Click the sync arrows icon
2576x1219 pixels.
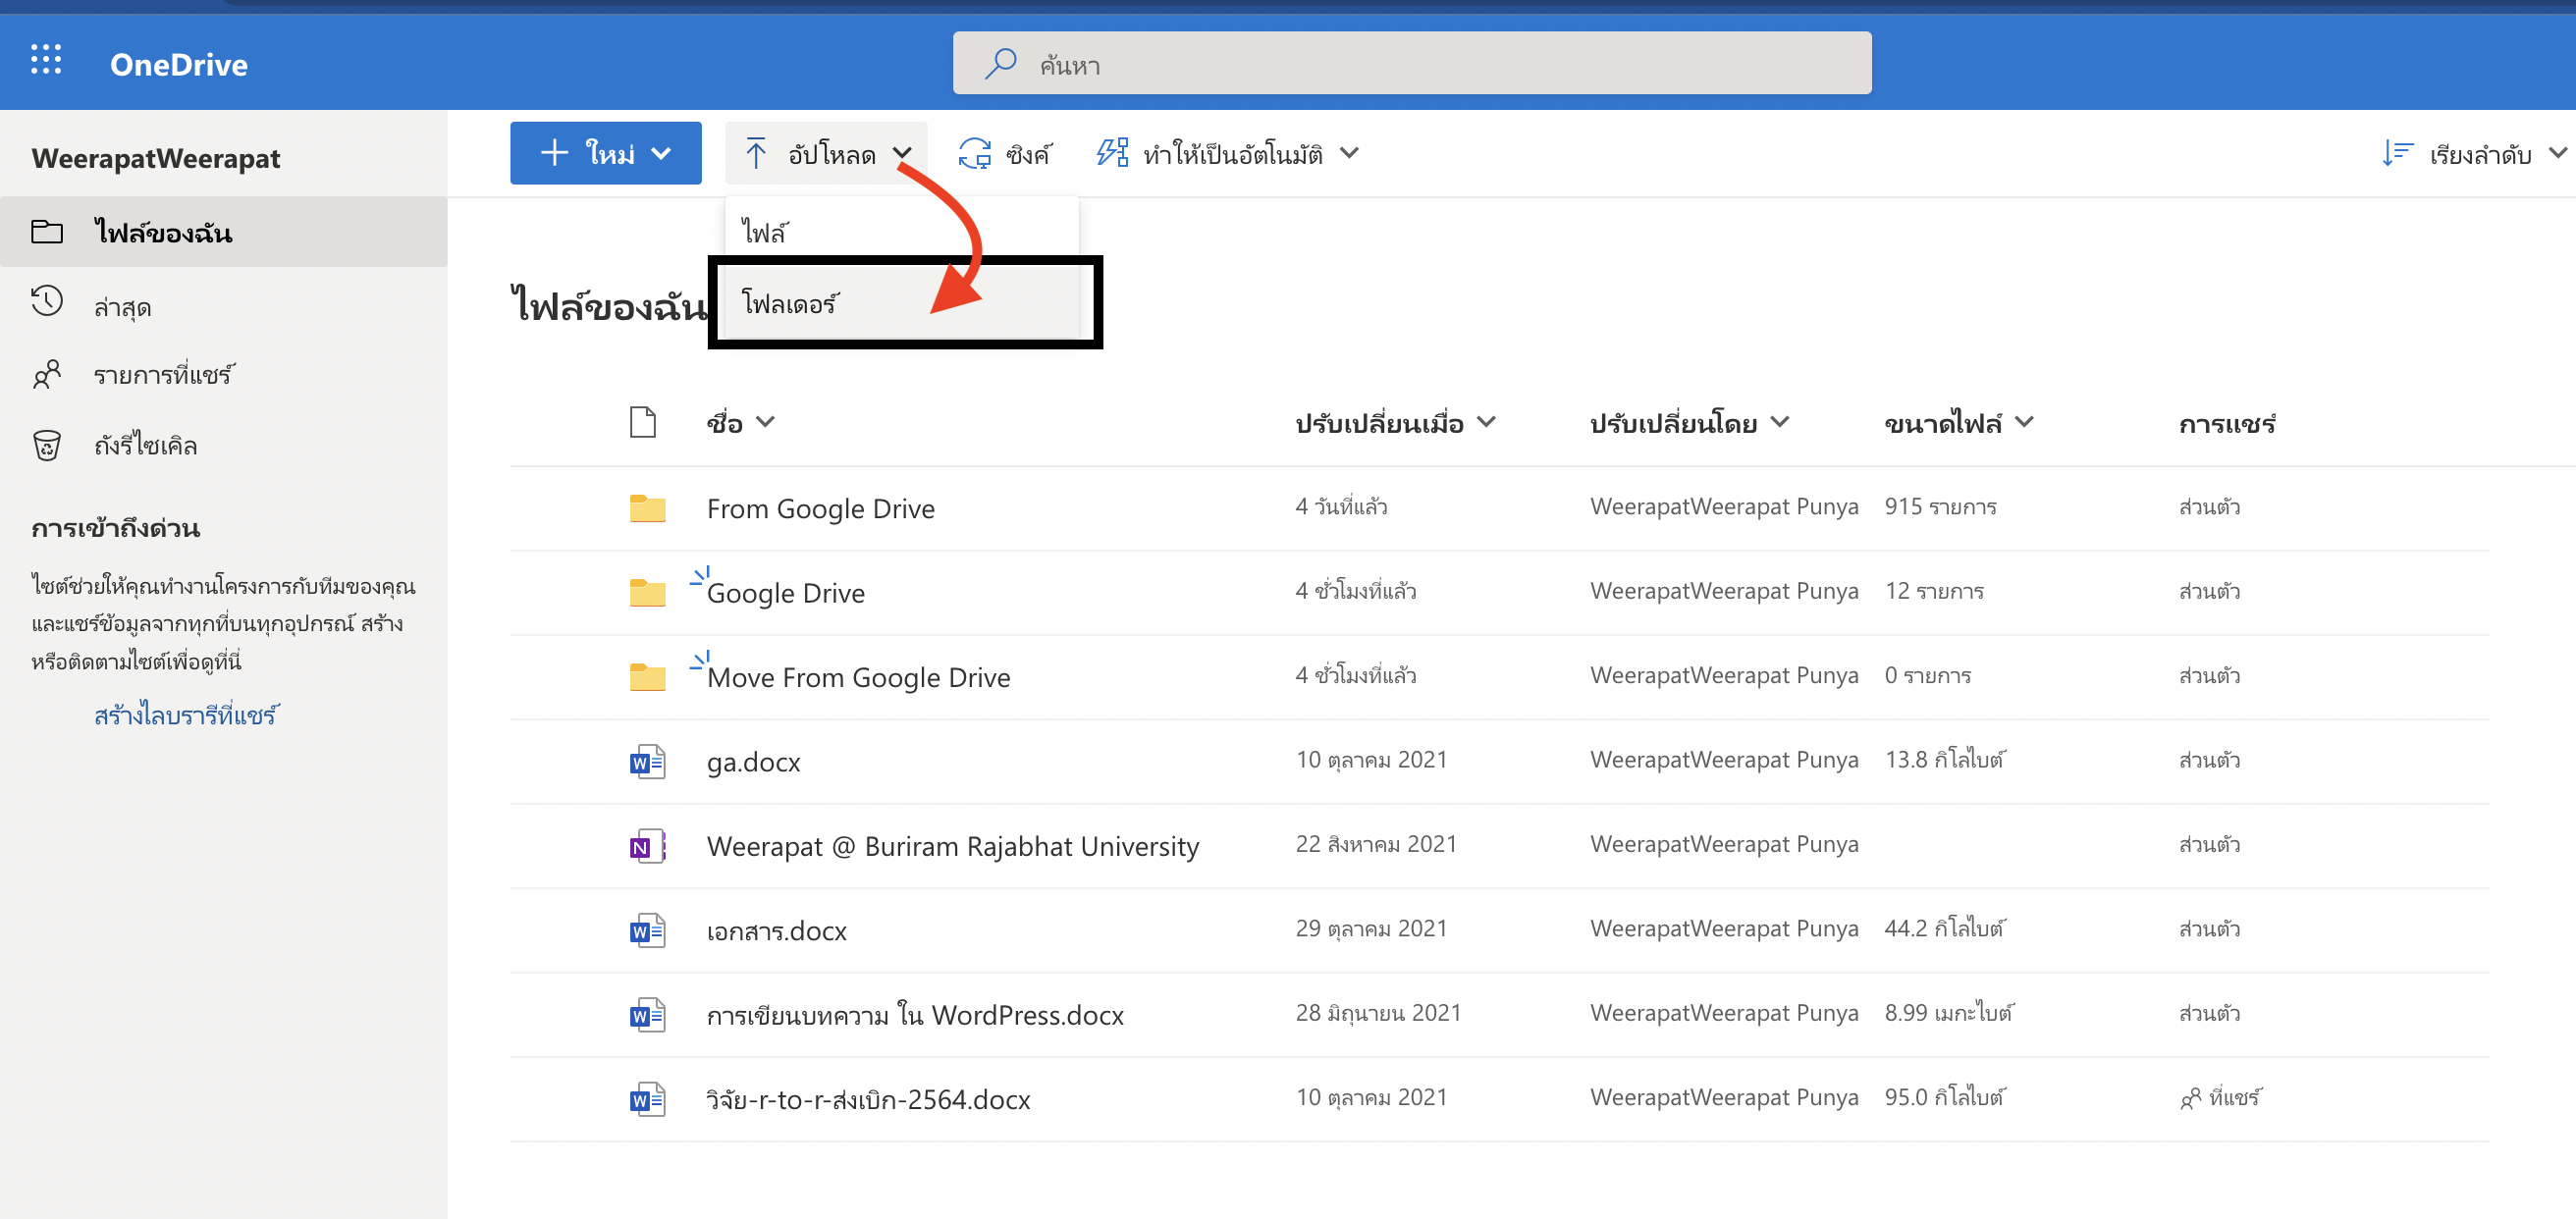pos(975,154)
